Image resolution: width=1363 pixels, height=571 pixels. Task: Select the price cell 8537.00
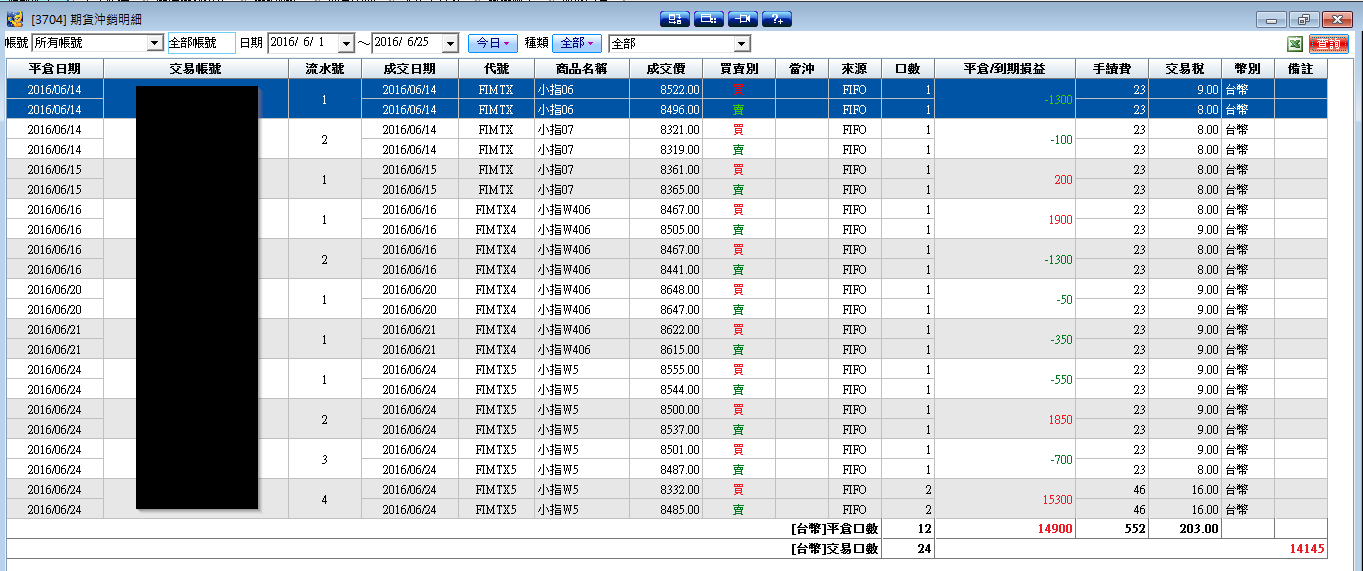667,429
